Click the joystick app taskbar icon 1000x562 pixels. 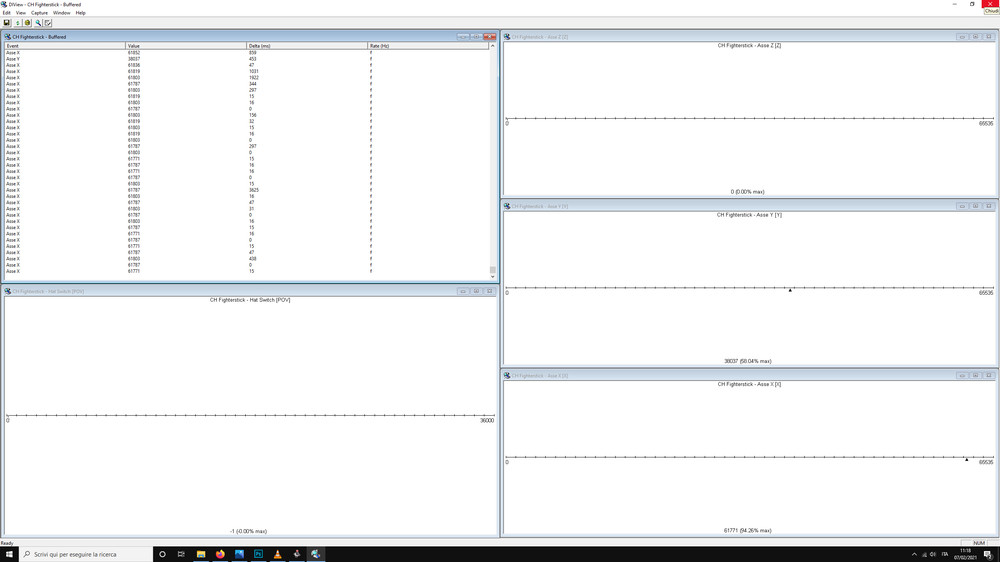click(297, 554)
